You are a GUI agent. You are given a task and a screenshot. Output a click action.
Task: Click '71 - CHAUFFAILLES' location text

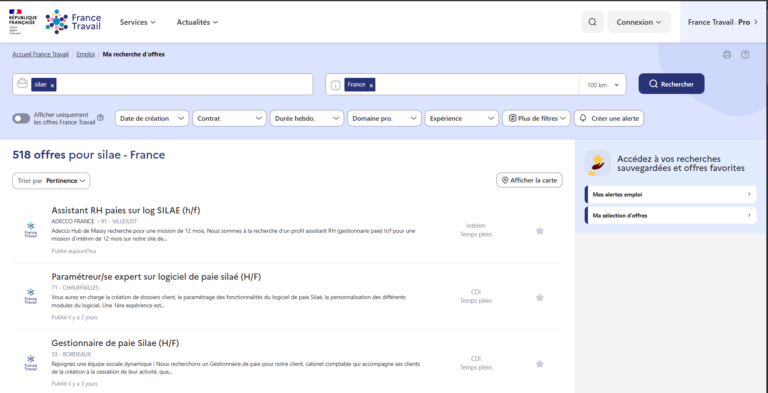coord(75,288)
